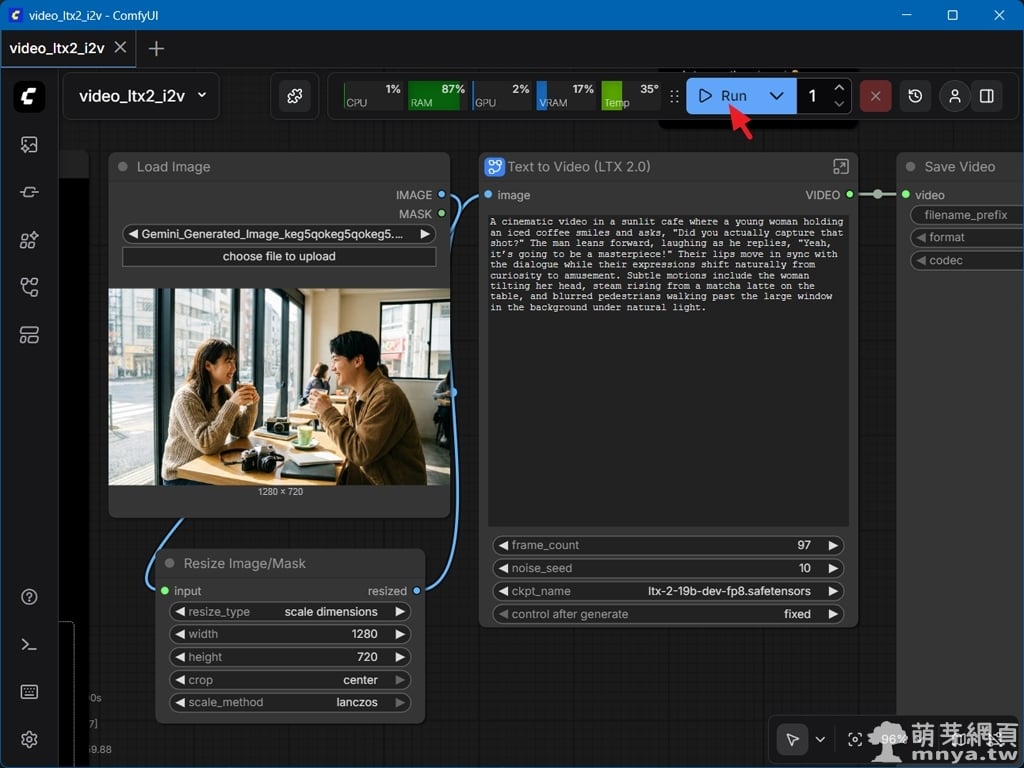The image size is (1024, 768).
Task: Open the Templates sidebar icon
Action: pyautogui.click(x=29, y=335)
